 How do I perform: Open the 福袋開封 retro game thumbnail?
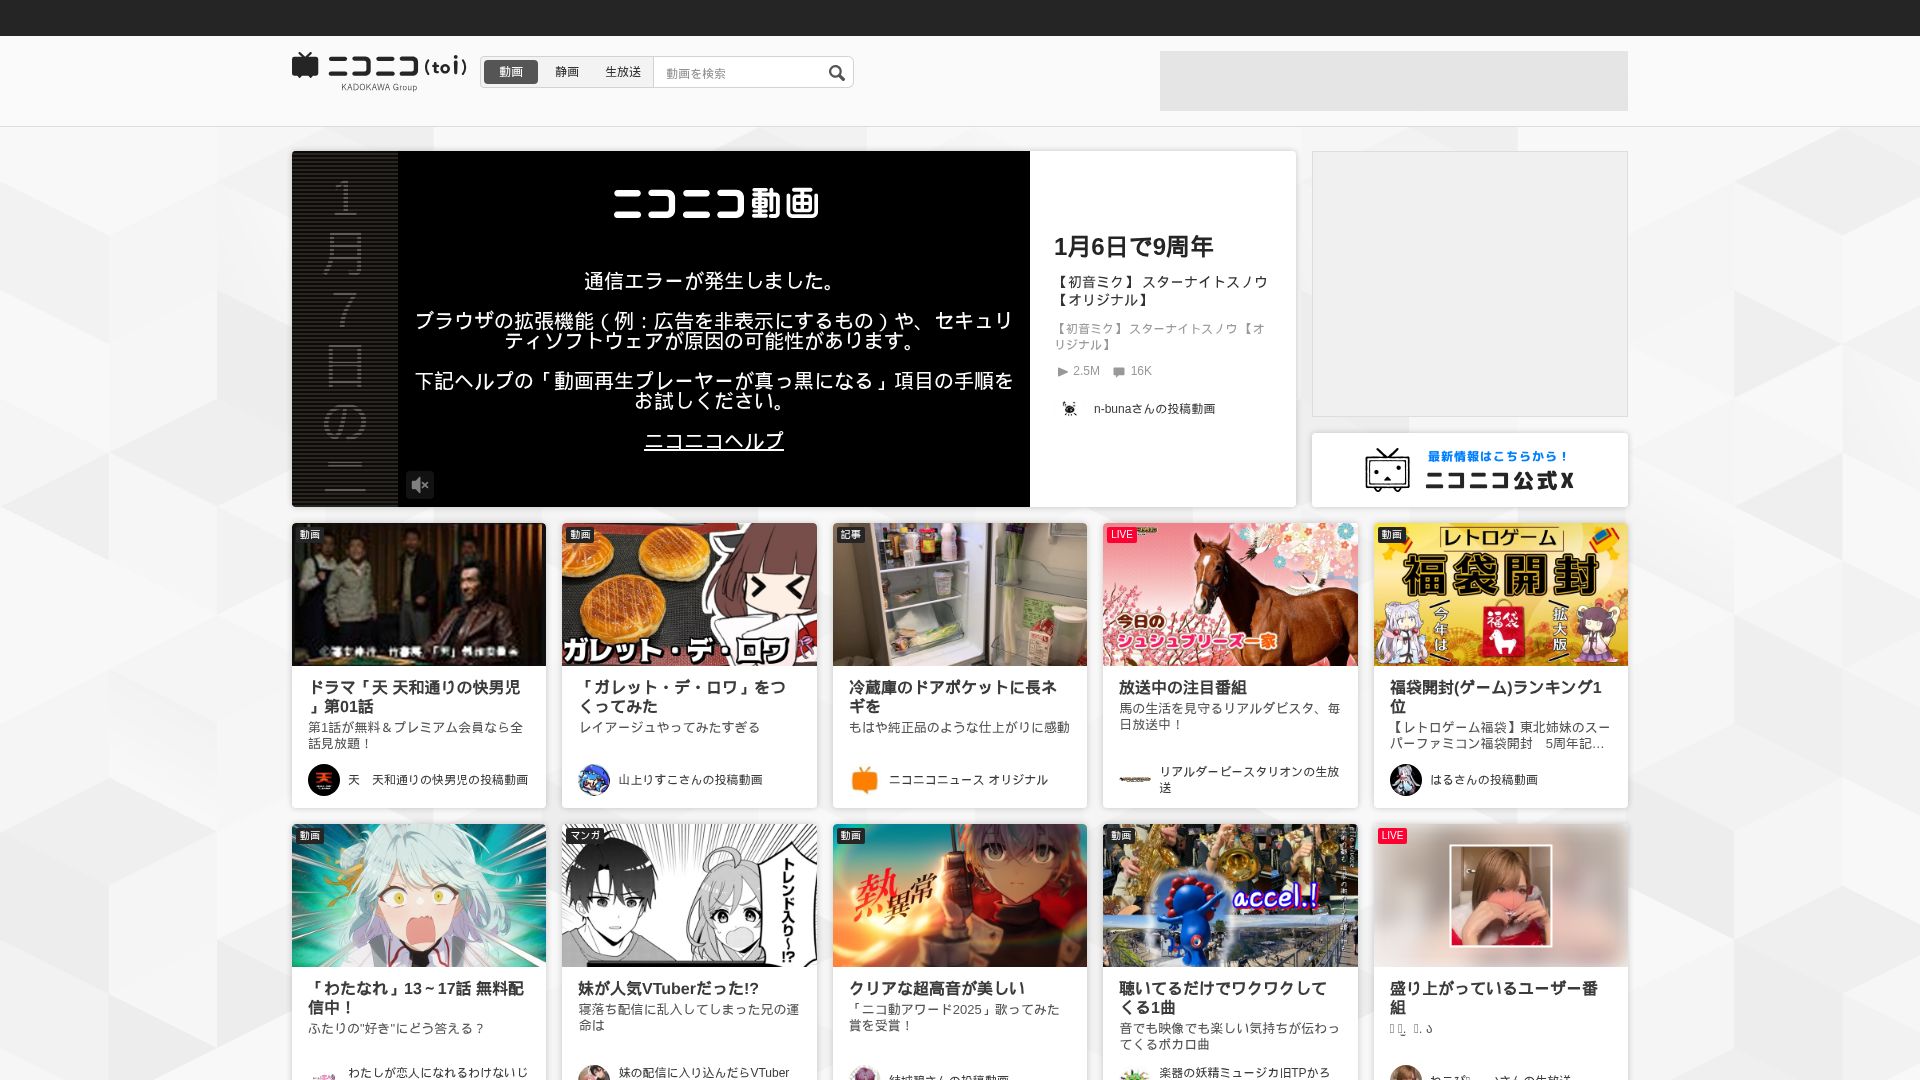coord(1500,595)
